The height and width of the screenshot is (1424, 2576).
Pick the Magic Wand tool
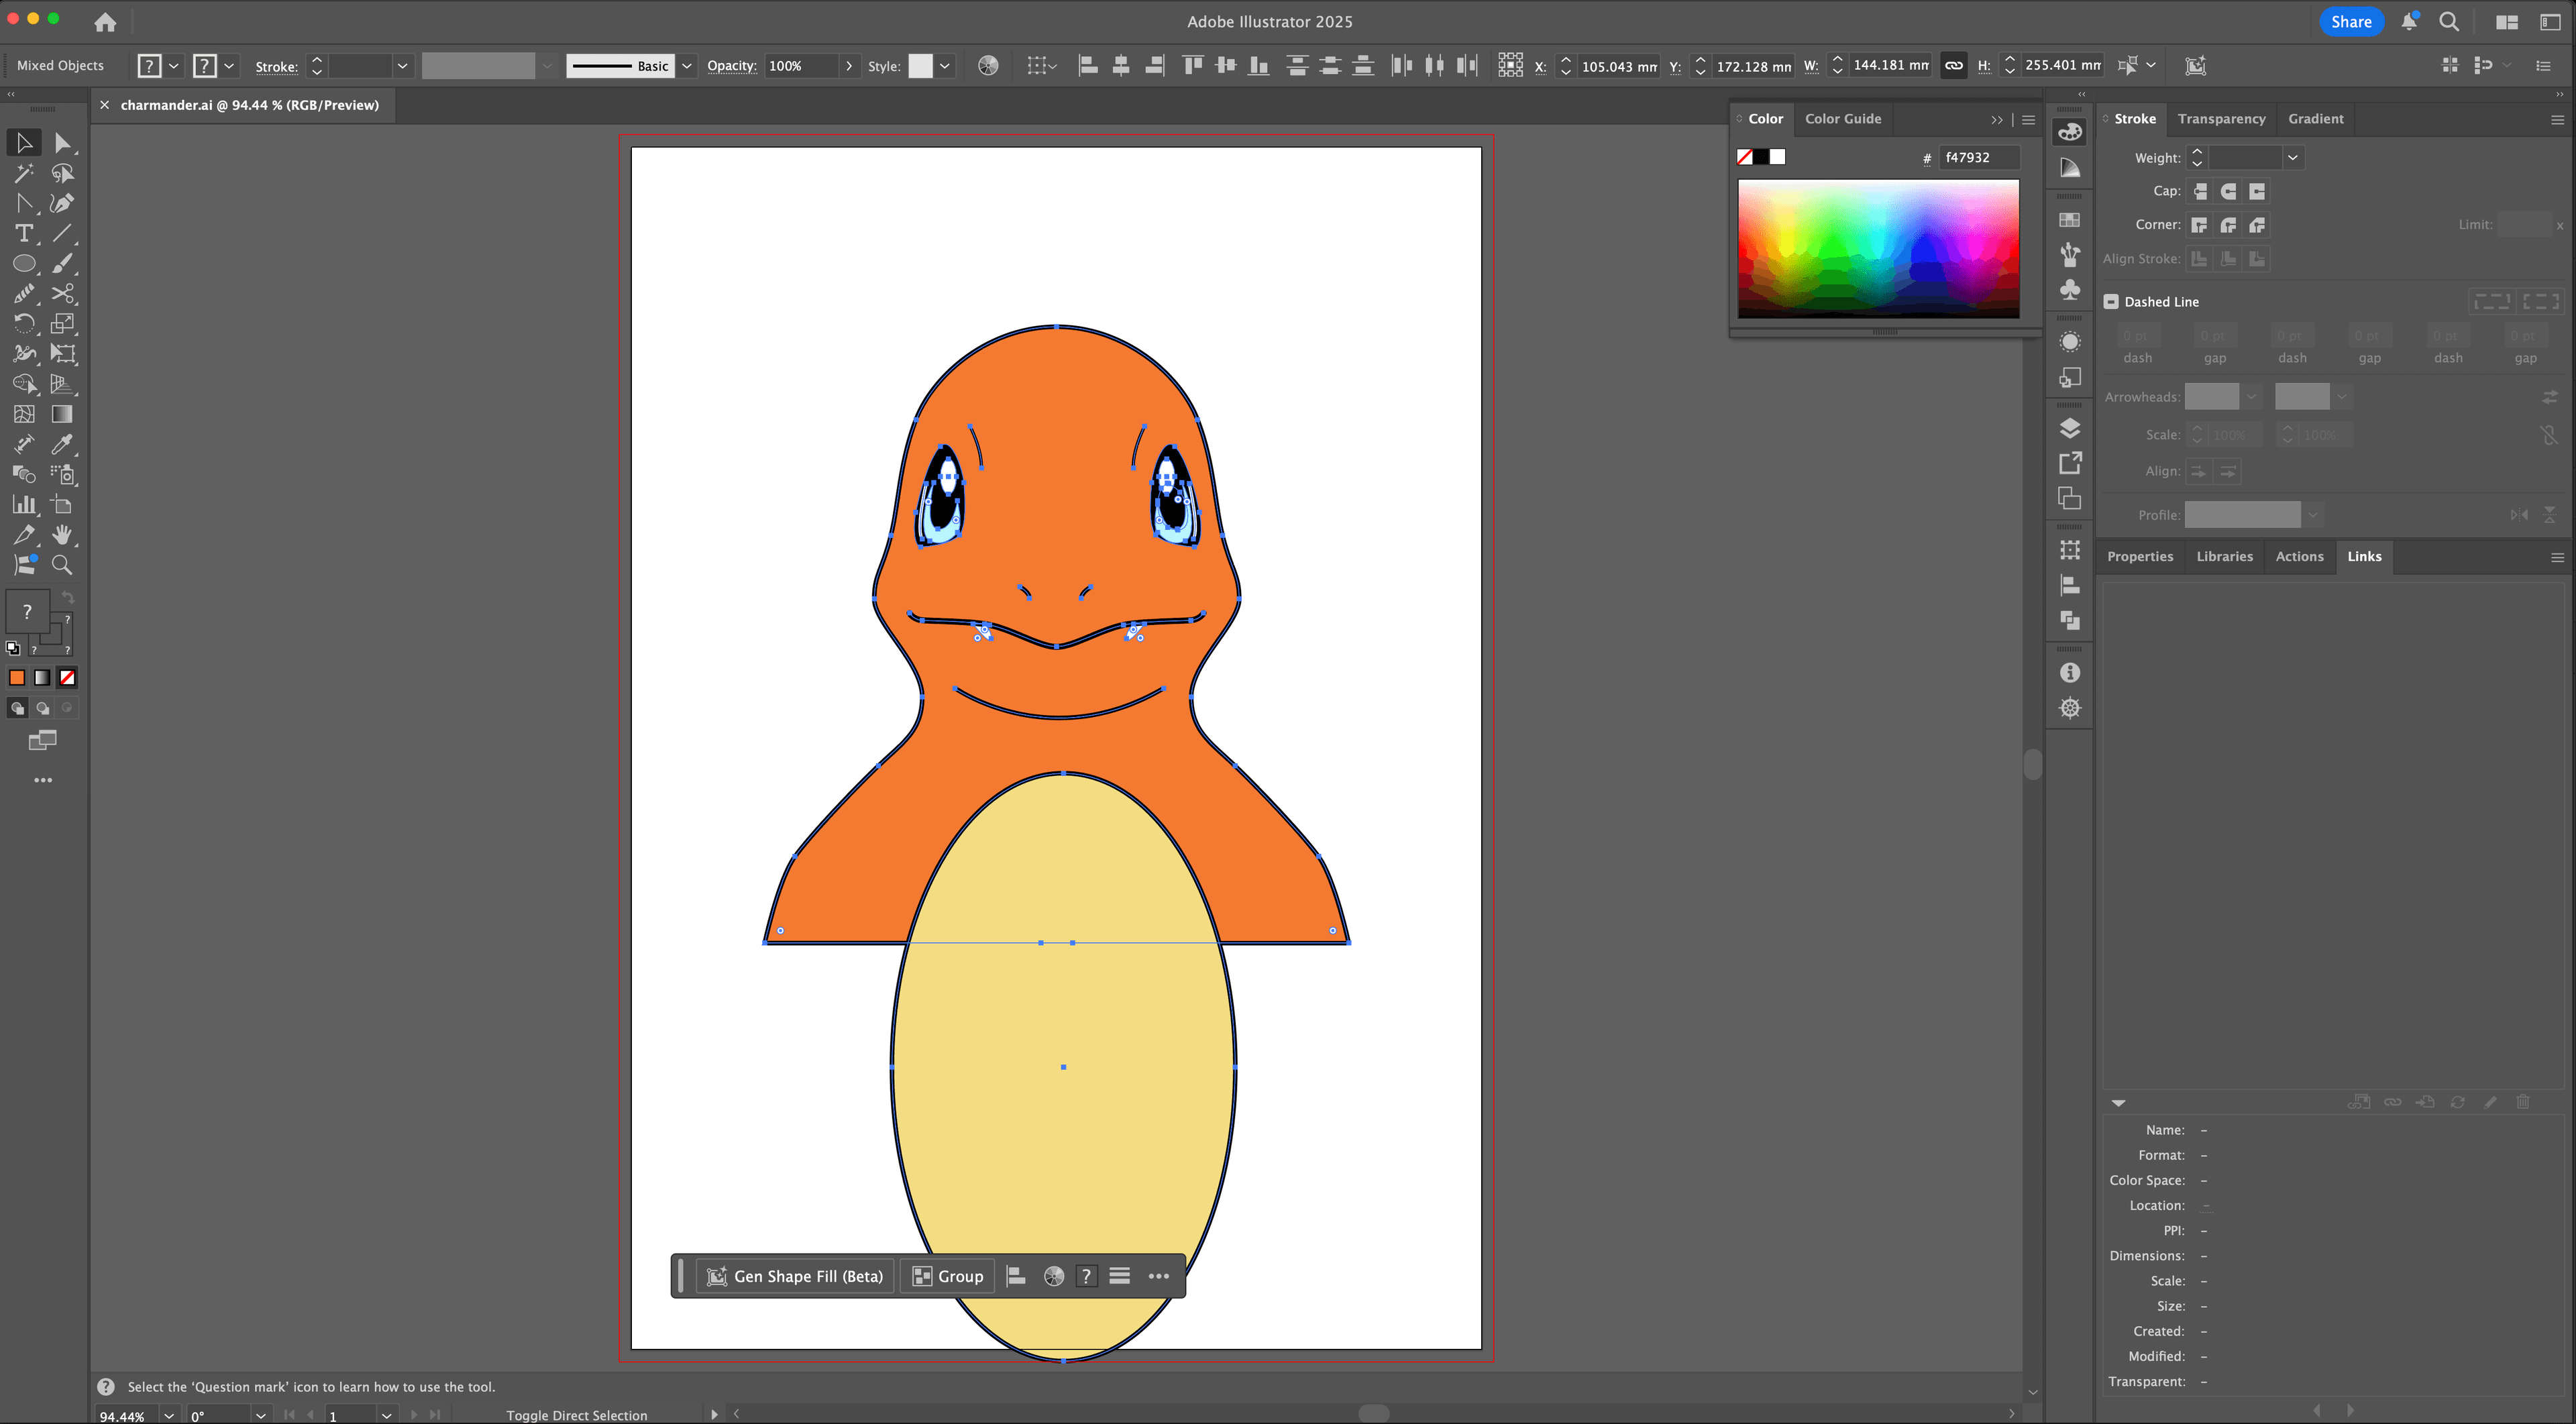[24, 173]
